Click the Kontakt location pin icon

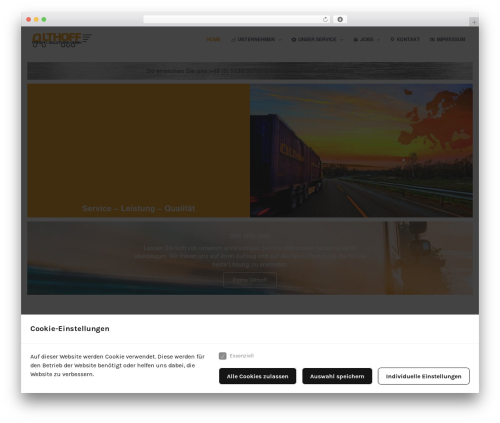tap(392, 39)
